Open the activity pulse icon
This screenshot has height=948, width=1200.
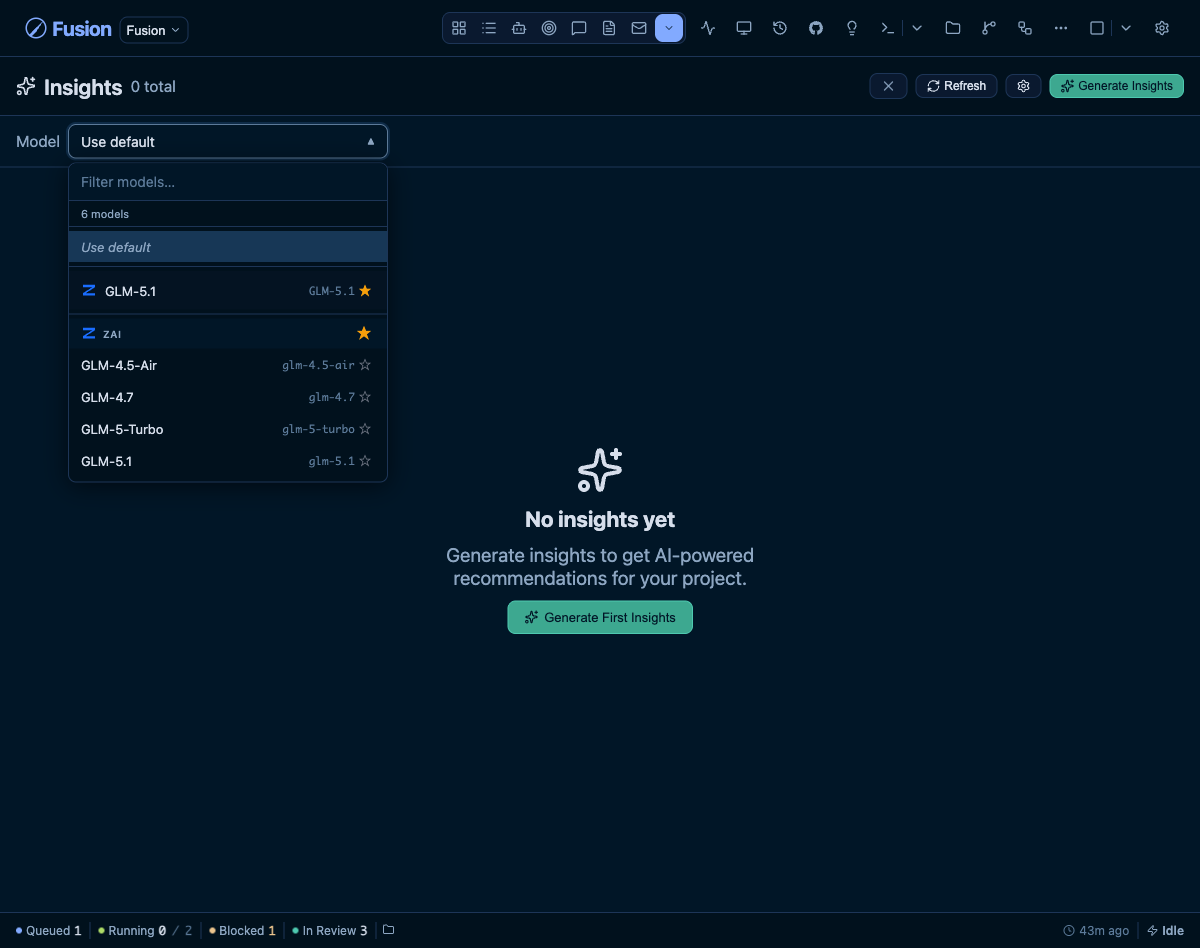coord(708,29)
